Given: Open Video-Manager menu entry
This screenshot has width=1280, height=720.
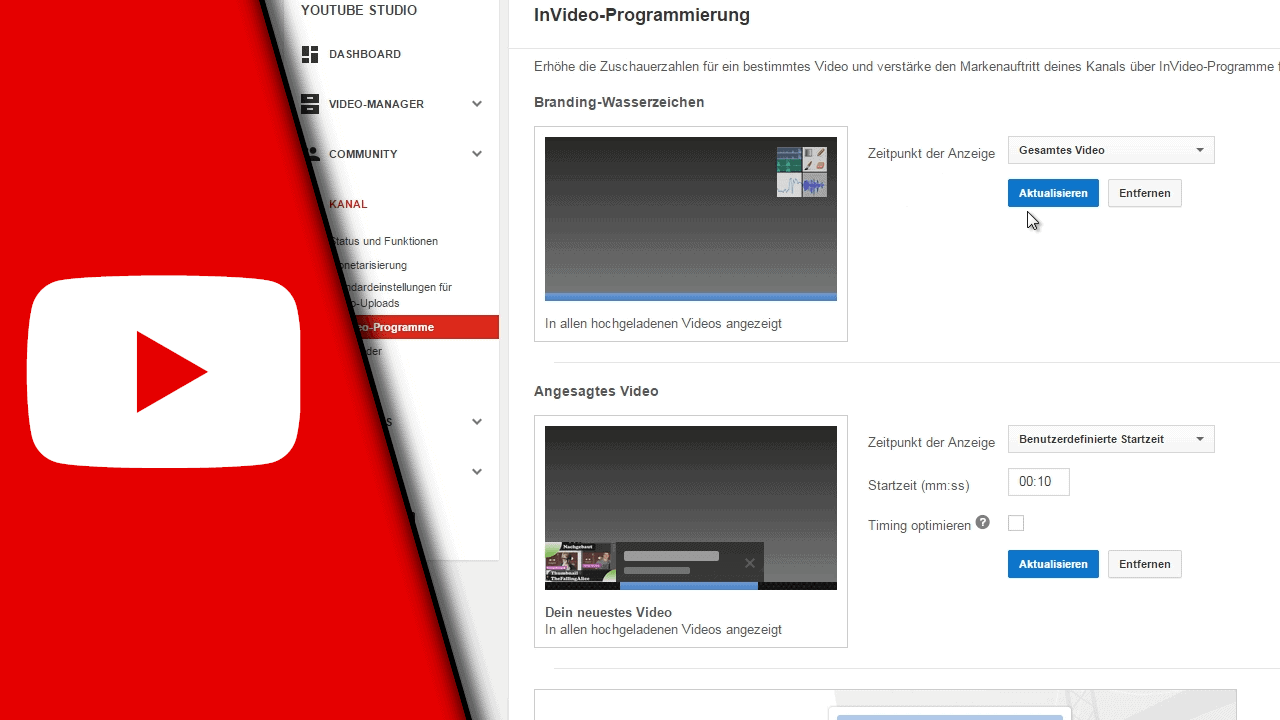Looking at the screenshot, I should click(376, 104).
